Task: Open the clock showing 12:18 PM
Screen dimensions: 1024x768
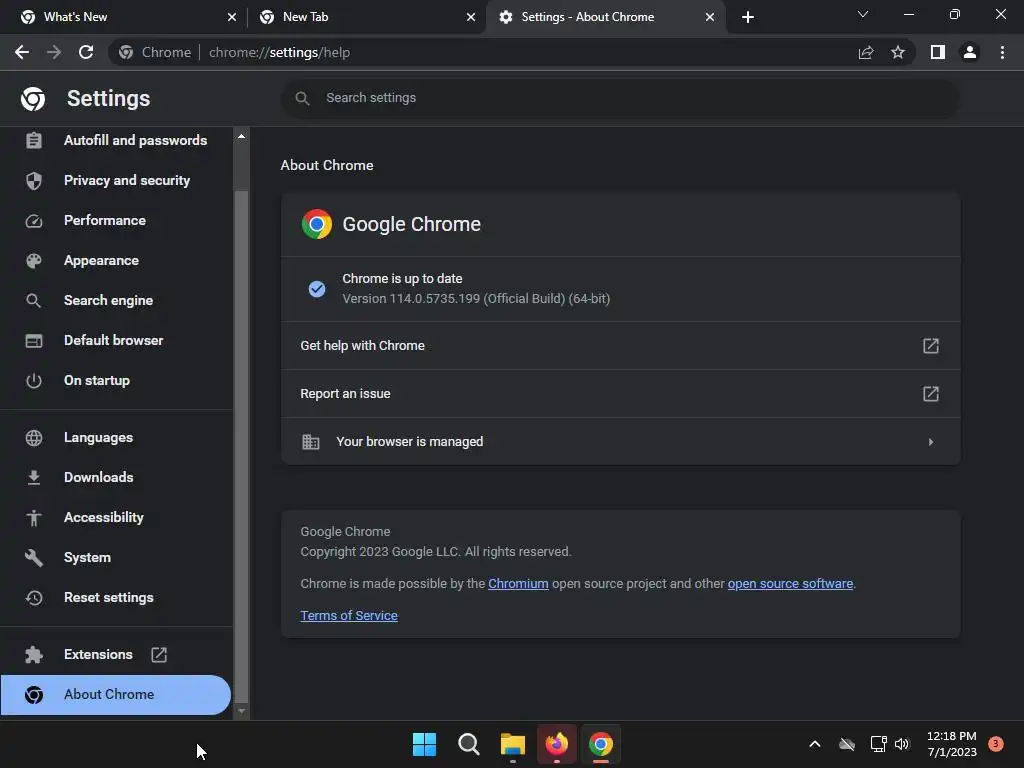Action: coord(952,744)
